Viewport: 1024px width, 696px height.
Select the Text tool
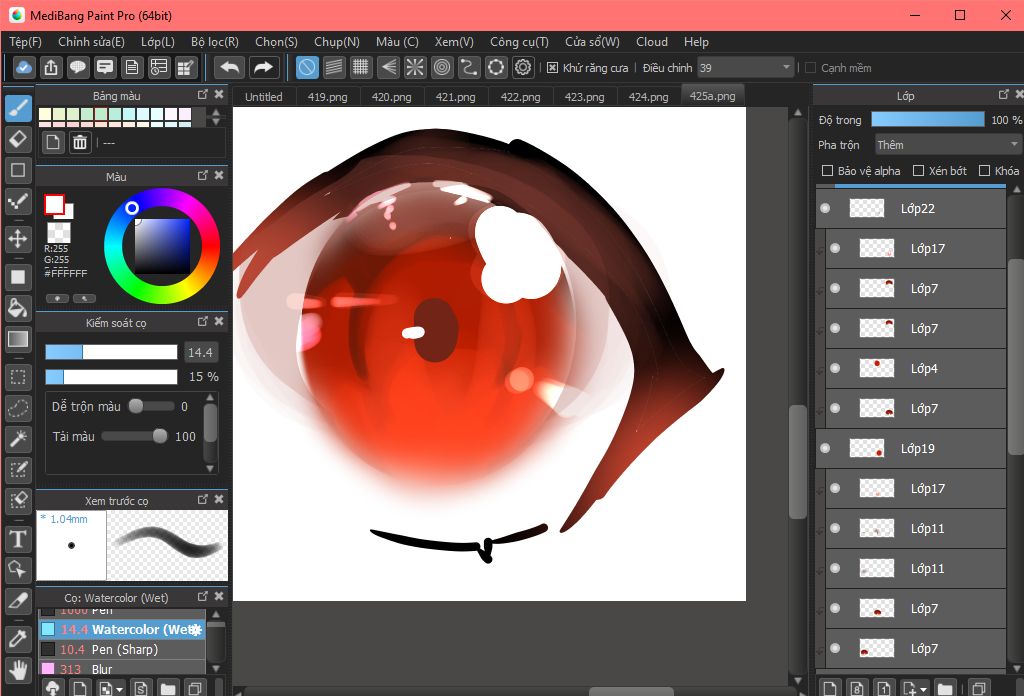[18, 540]
